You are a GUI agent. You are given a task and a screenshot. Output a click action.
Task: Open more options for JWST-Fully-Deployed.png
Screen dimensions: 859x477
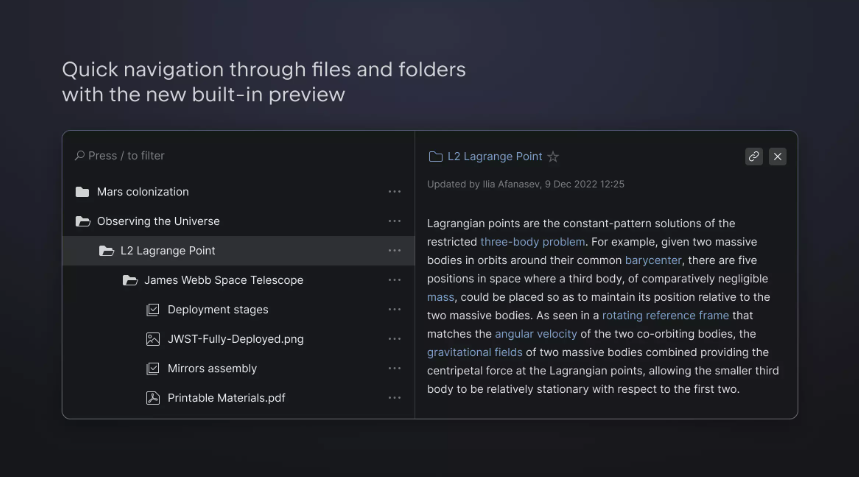(x=395, y=339)
